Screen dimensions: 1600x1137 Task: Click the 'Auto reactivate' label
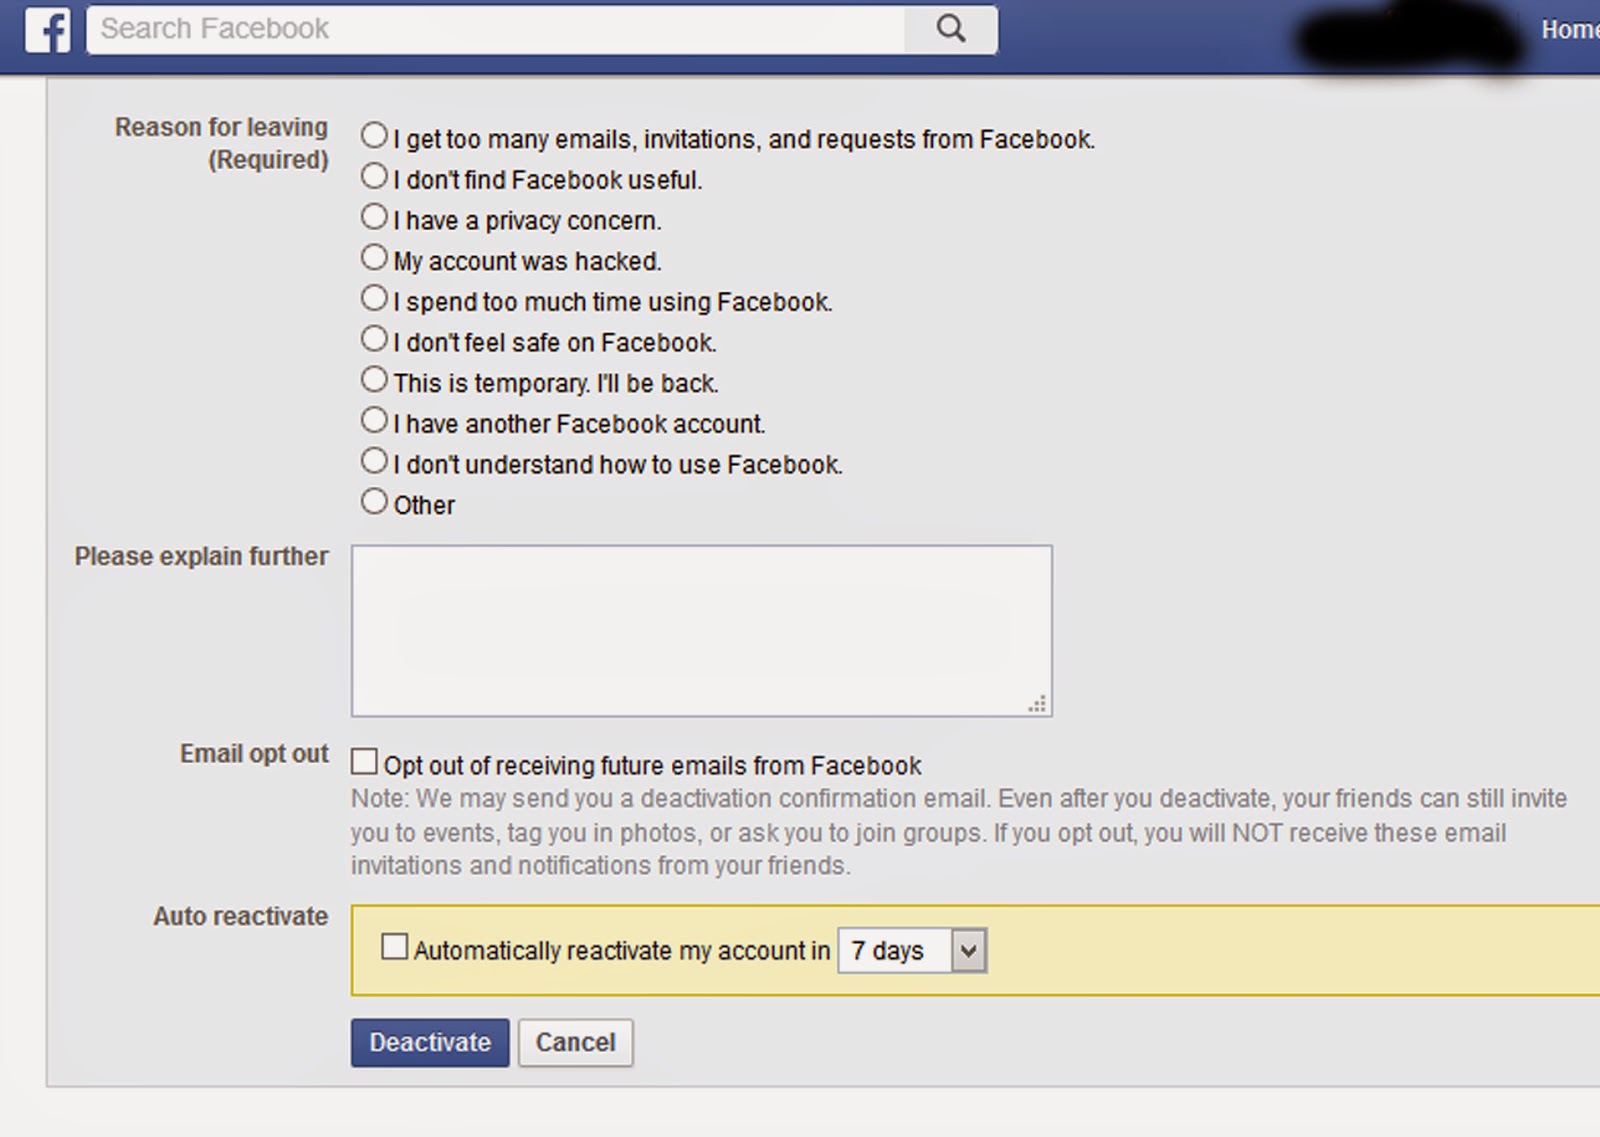coord(240,916)
